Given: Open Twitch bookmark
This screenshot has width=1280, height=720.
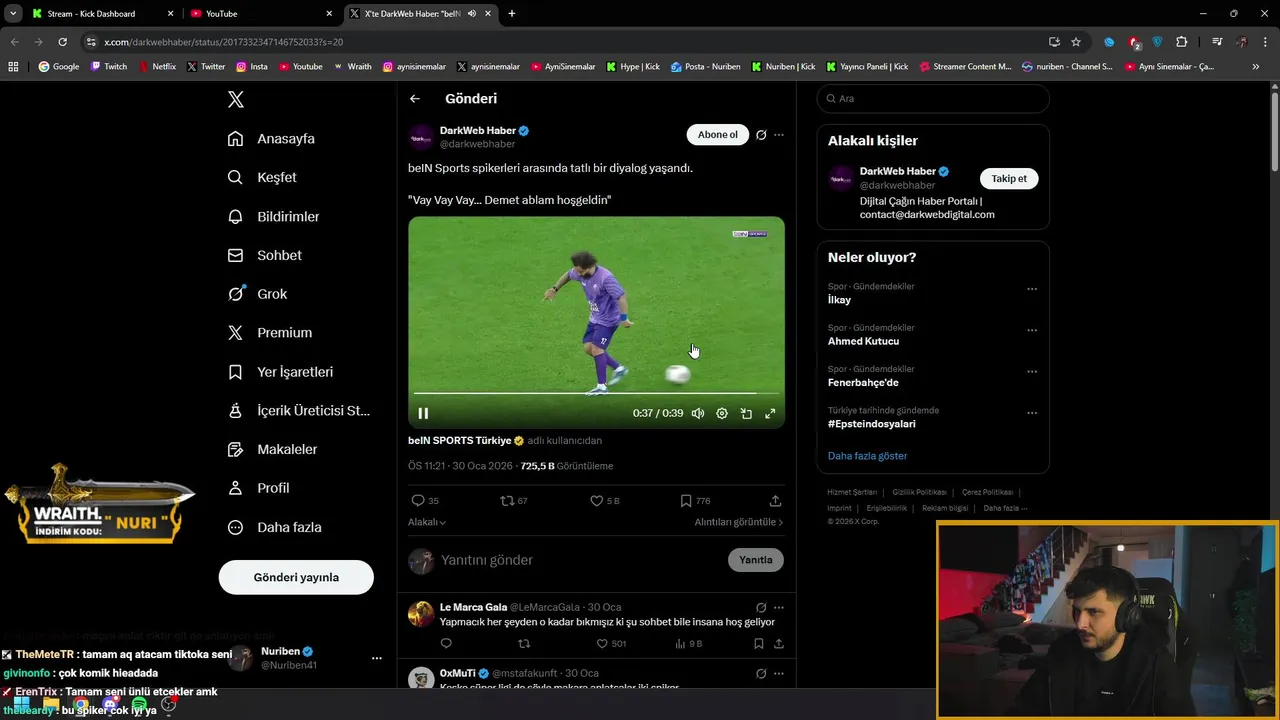Looking at the screenshot, I should pos(109,67).
